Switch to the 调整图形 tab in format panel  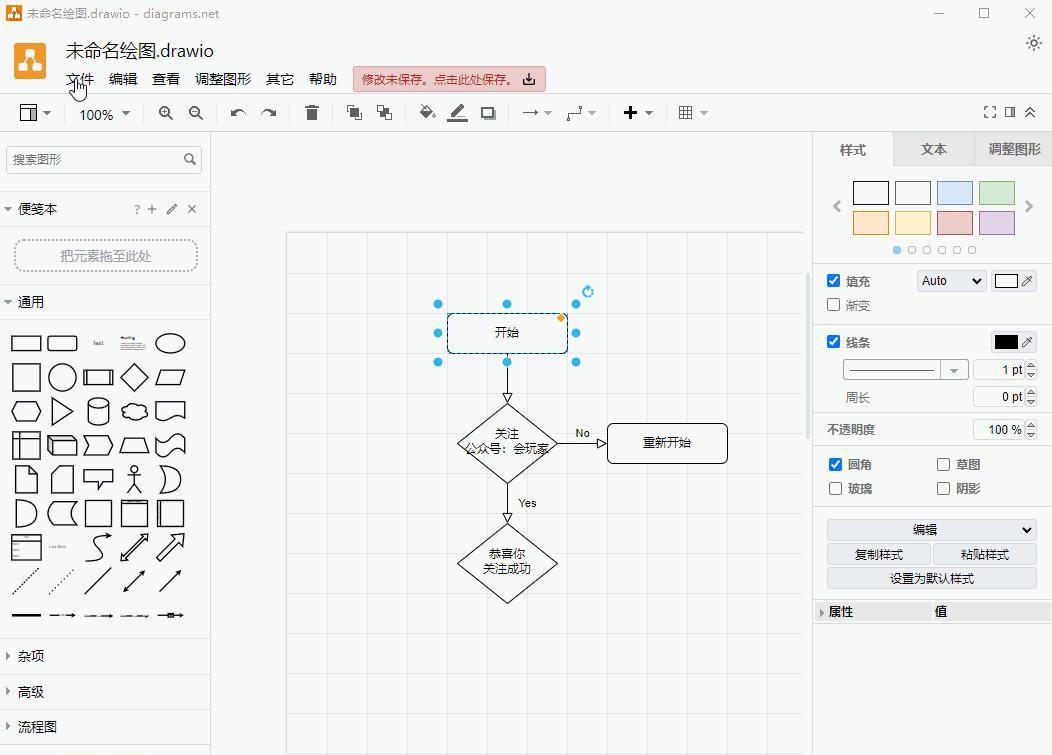click(x=1014, y=149)
